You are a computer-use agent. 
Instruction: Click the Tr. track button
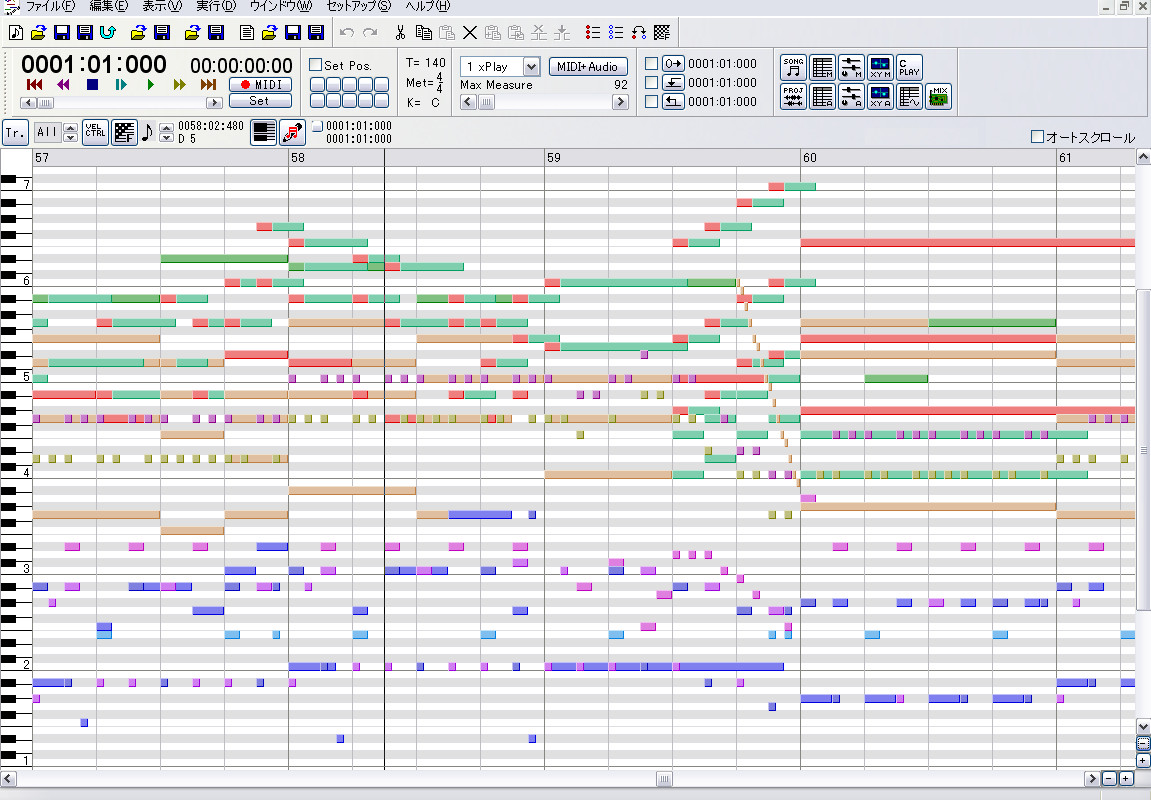tap(15, 132)
